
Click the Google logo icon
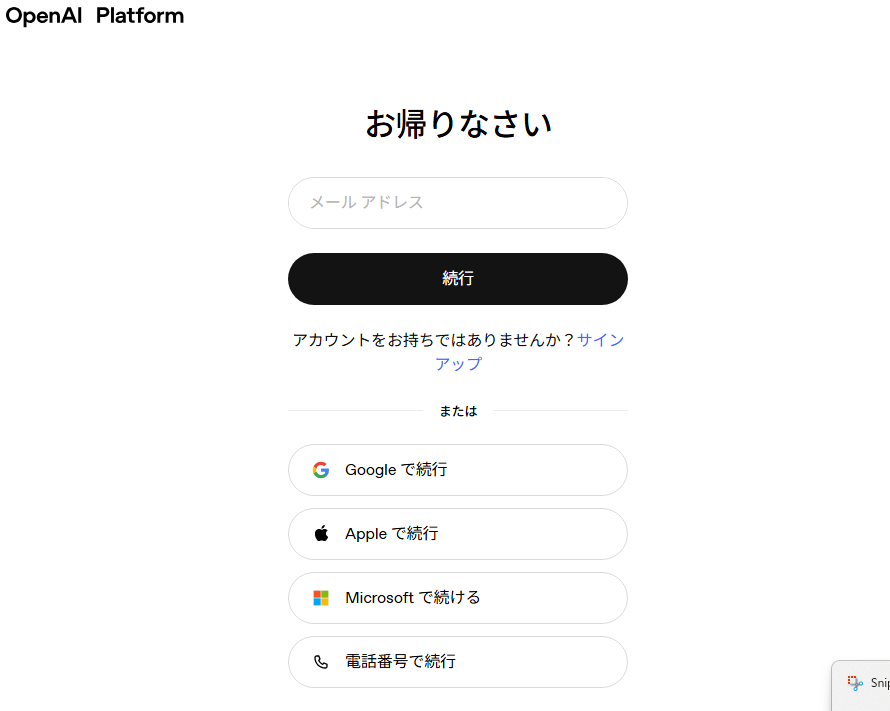click(x=320, y=470)
